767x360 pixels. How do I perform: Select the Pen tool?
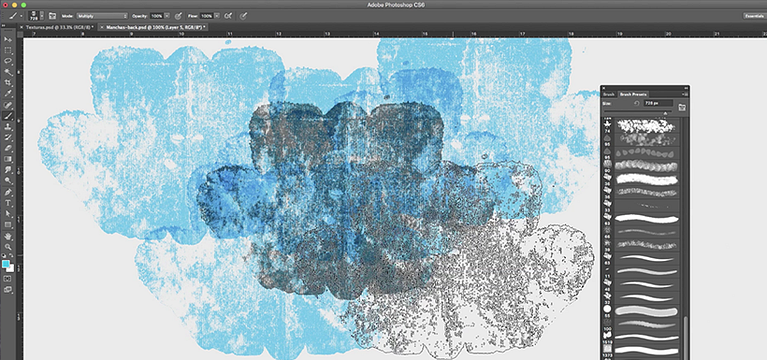coord(8,192)
